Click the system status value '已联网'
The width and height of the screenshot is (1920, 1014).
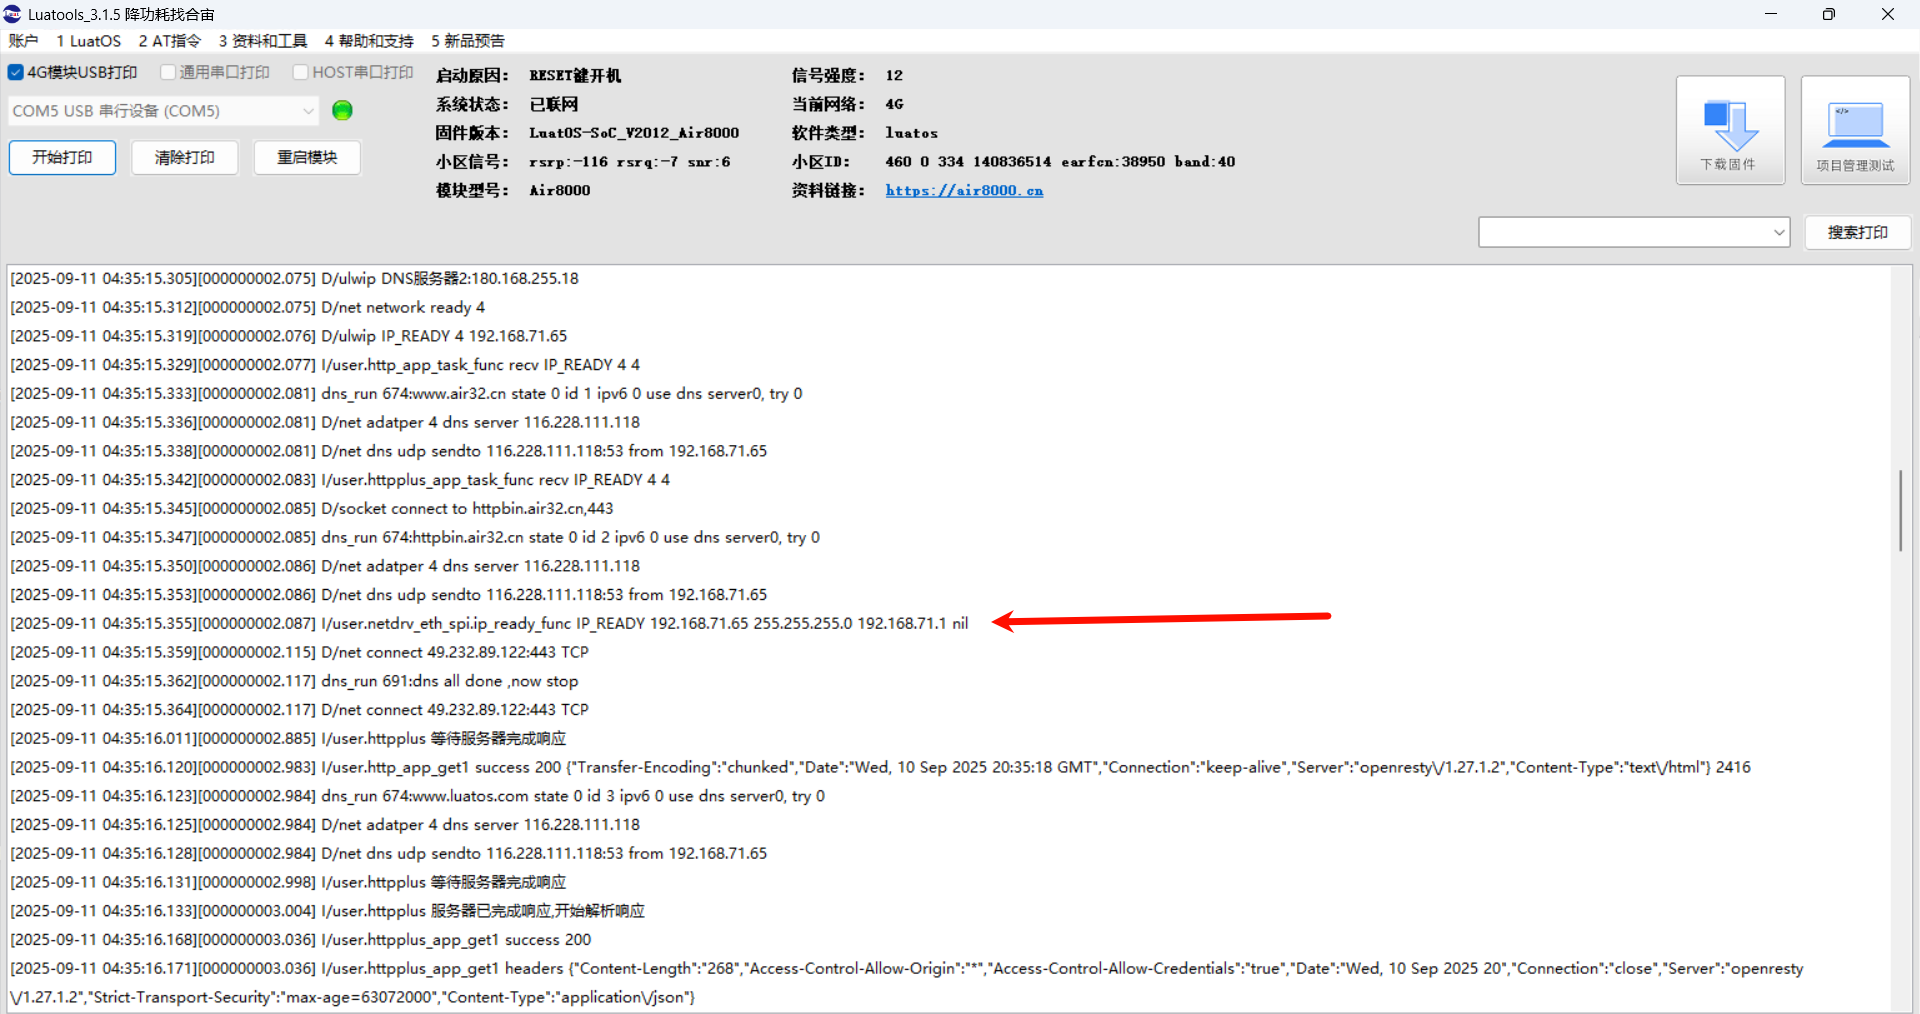coord(554,104)
